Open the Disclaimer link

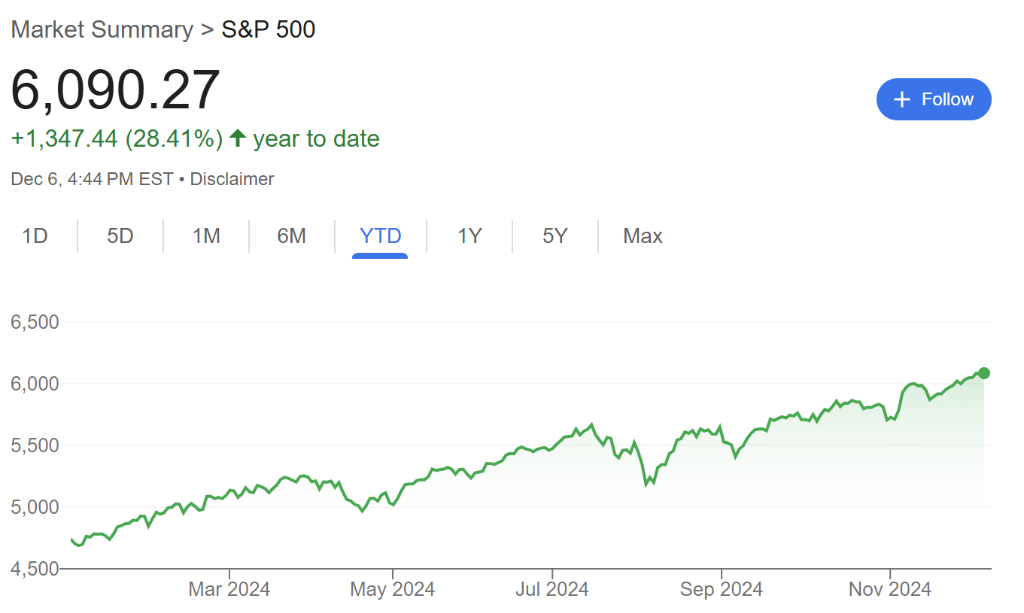point(232,179)
